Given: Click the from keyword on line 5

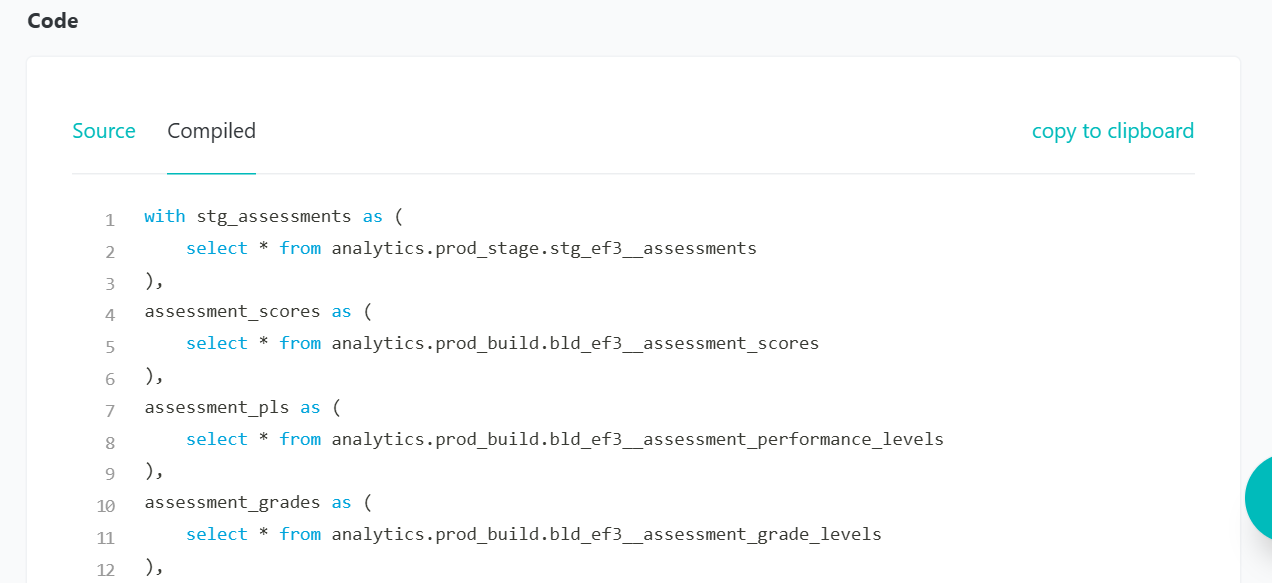Looking at the screenshot, I should [300, 343].
